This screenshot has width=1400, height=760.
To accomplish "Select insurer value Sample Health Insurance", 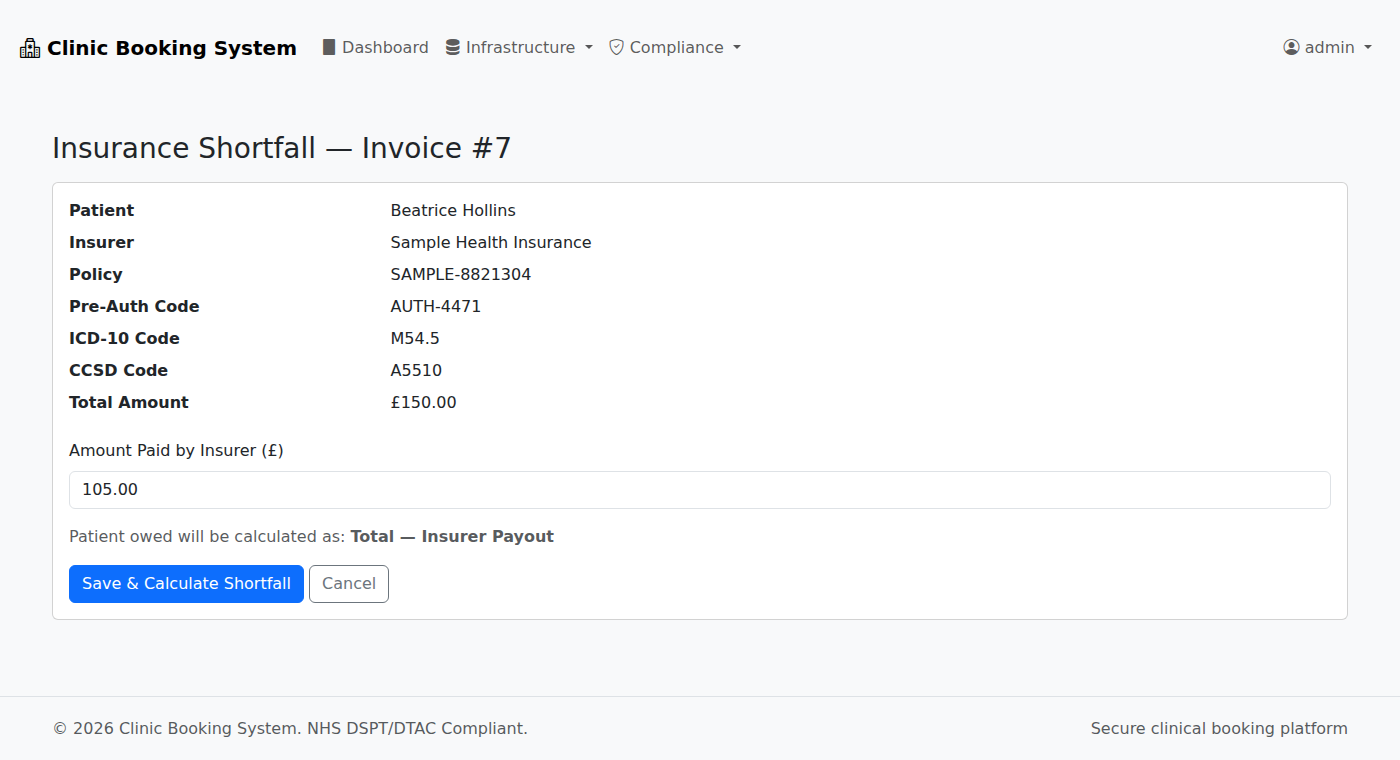I will [491, 242].
